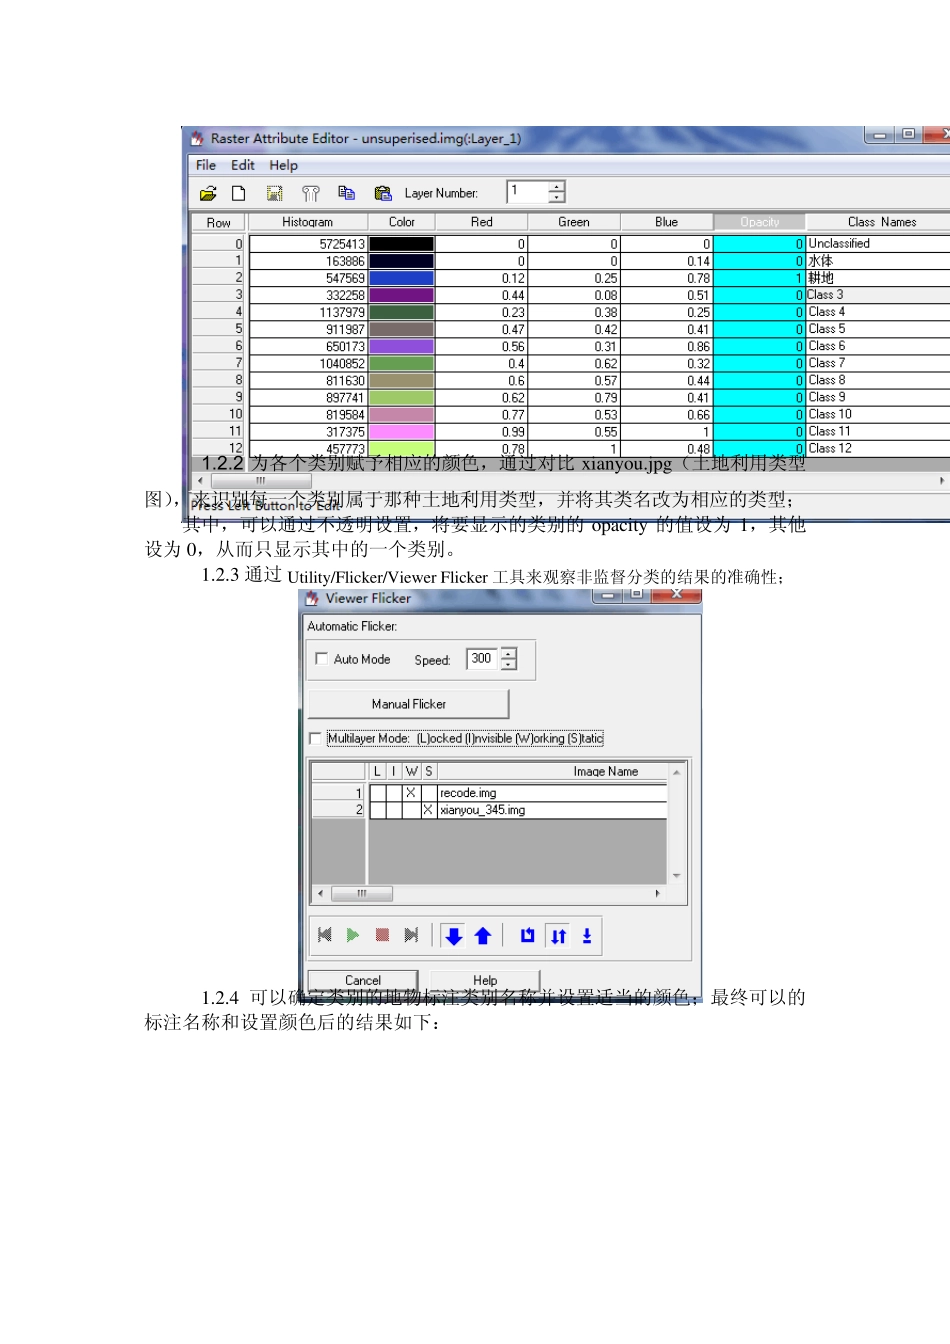Click the column properties pillar icon
The height and width of the screenshot is (1344, 950).
[x=311, y=193]
